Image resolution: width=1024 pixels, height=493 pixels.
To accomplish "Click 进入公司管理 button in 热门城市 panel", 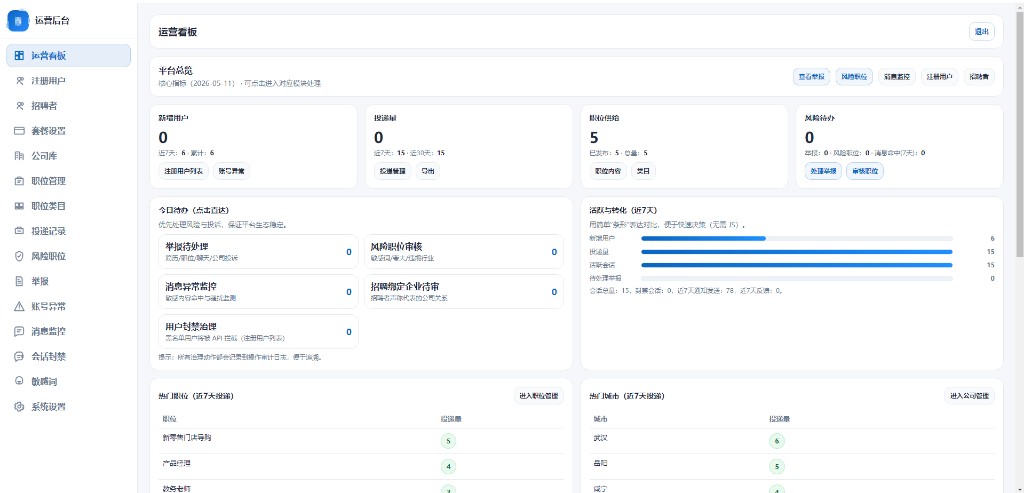I will 970,396.
